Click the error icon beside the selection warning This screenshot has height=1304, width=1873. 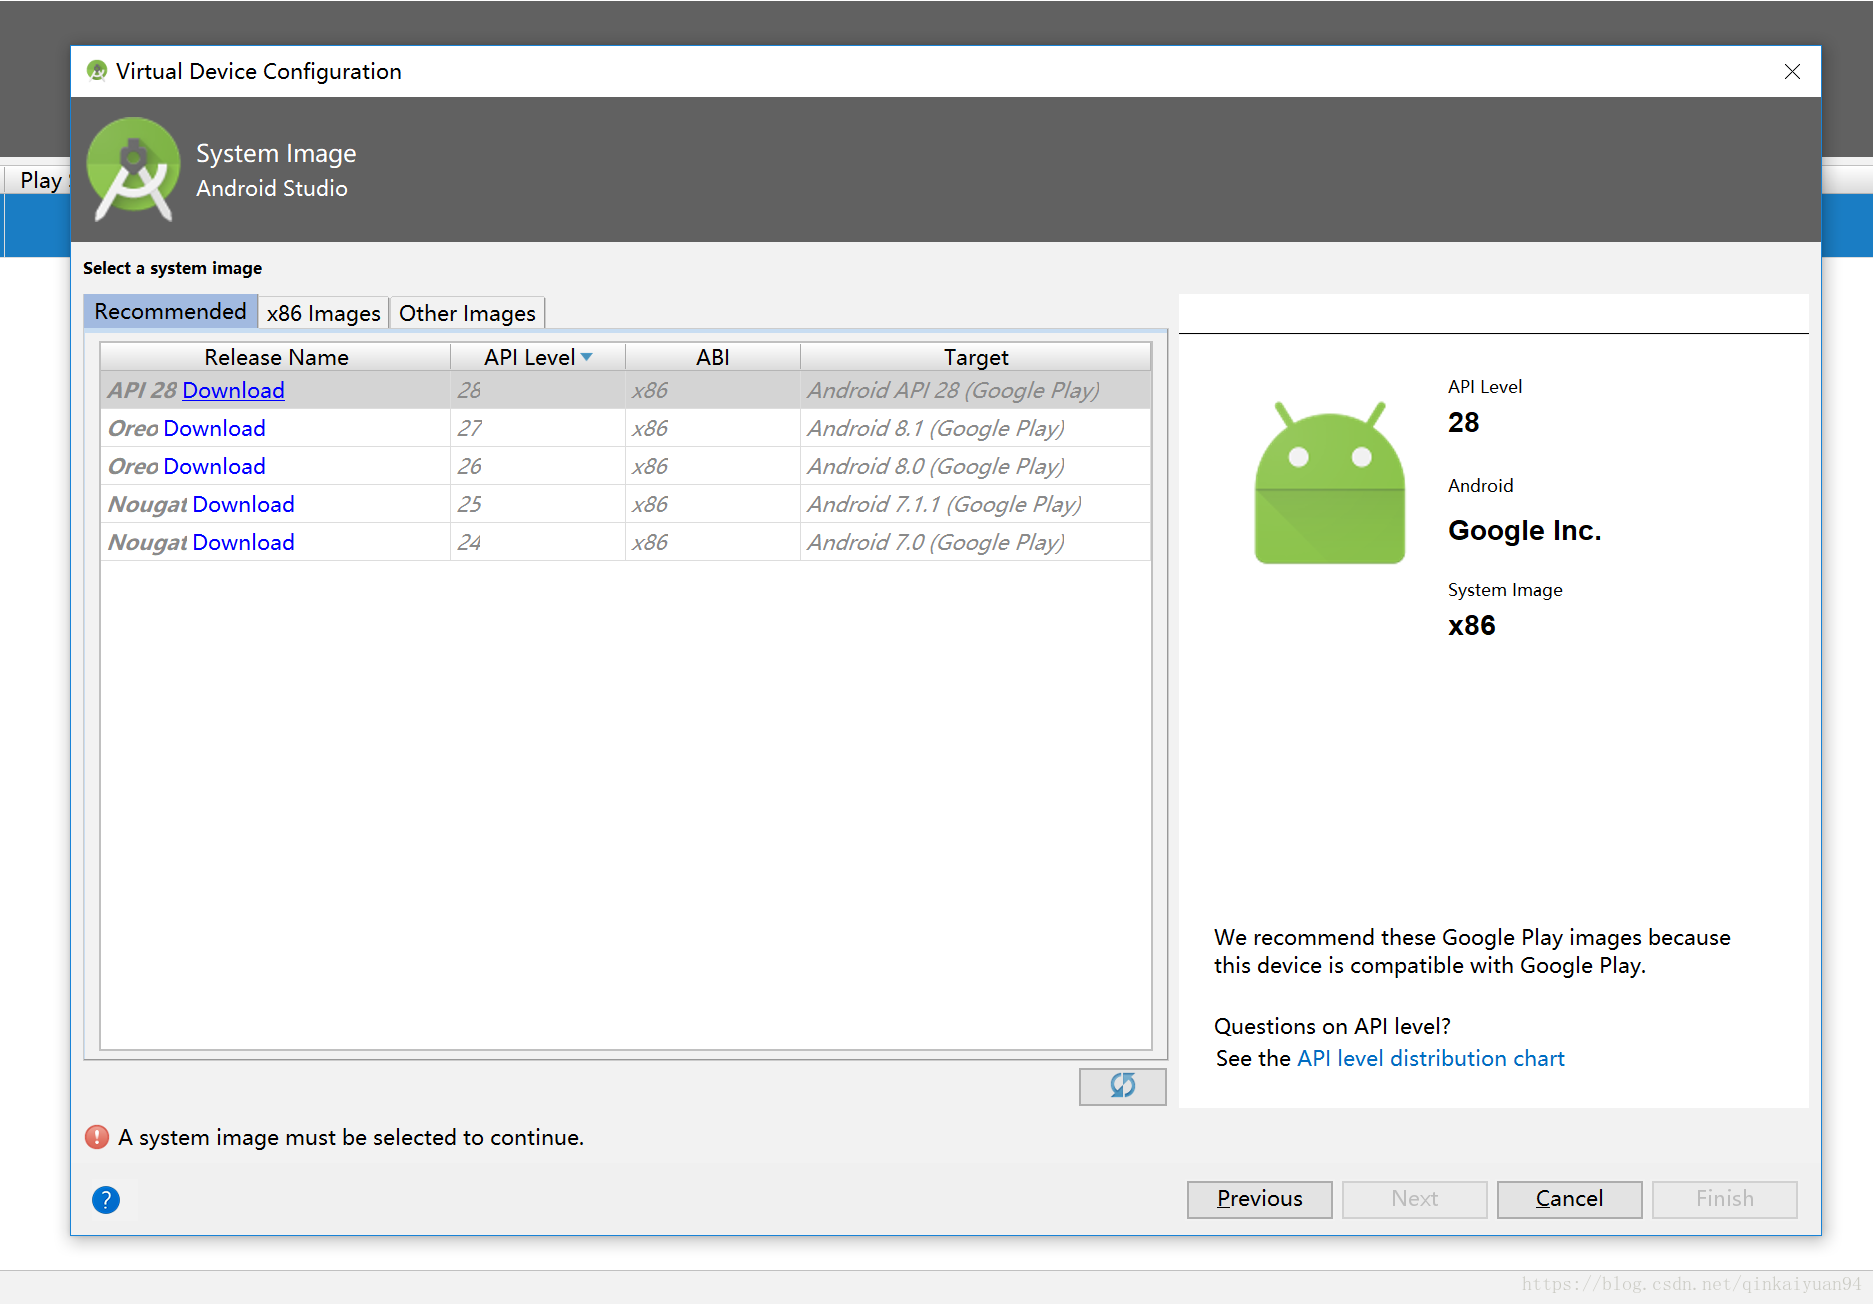pos(95,1137)
